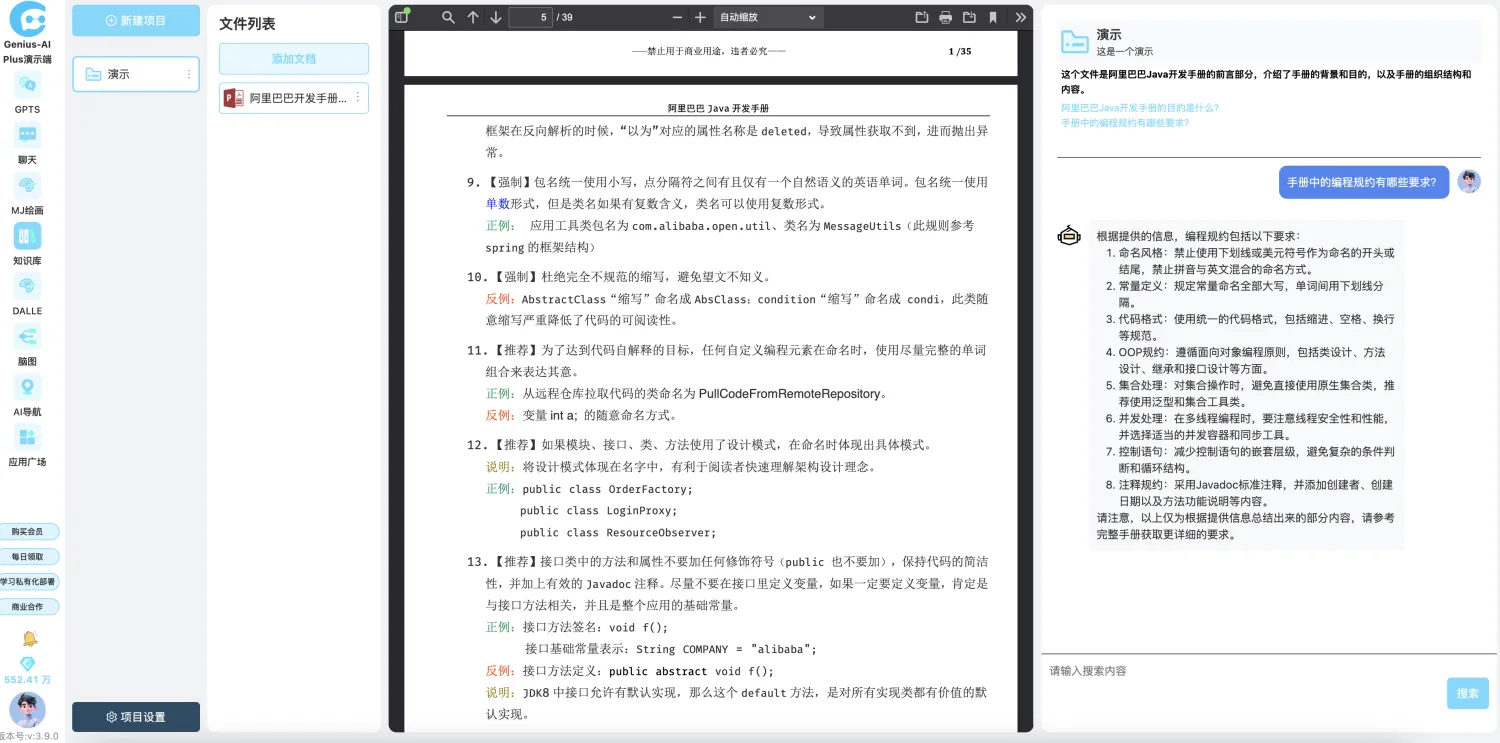Click the PDF page number field
The image size is (1500, 743).
pos(530,17)
